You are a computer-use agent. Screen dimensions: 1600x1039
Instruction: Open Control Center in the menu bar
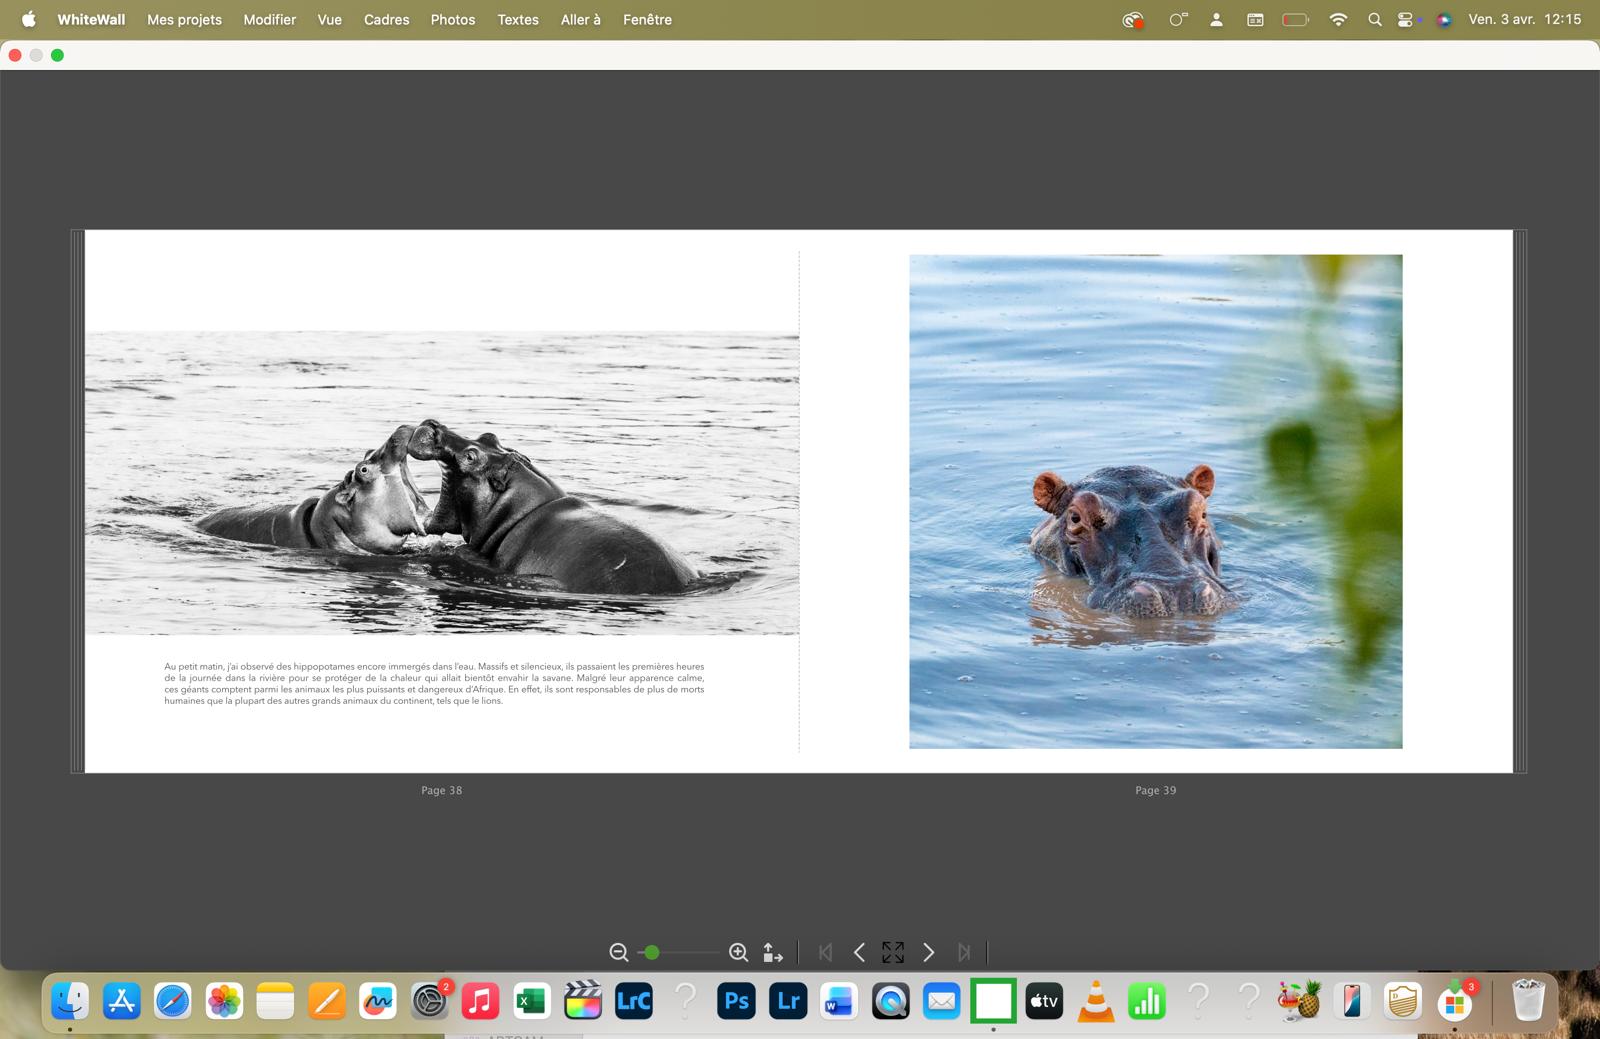1407,19
